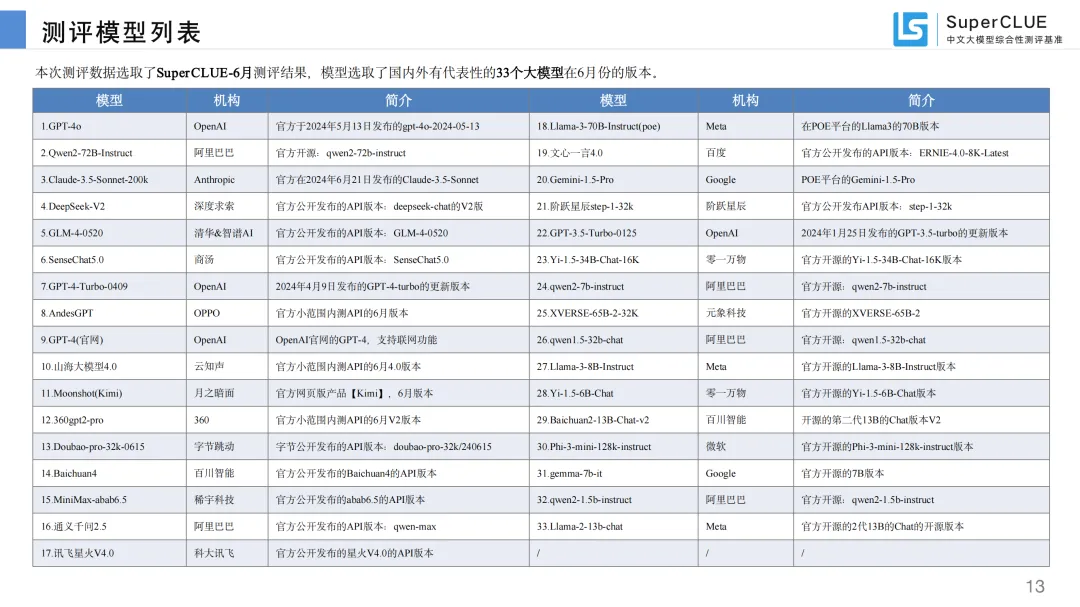Click the SuperCLUE logo icon
Screen dimensions: 1080x607
910,29
